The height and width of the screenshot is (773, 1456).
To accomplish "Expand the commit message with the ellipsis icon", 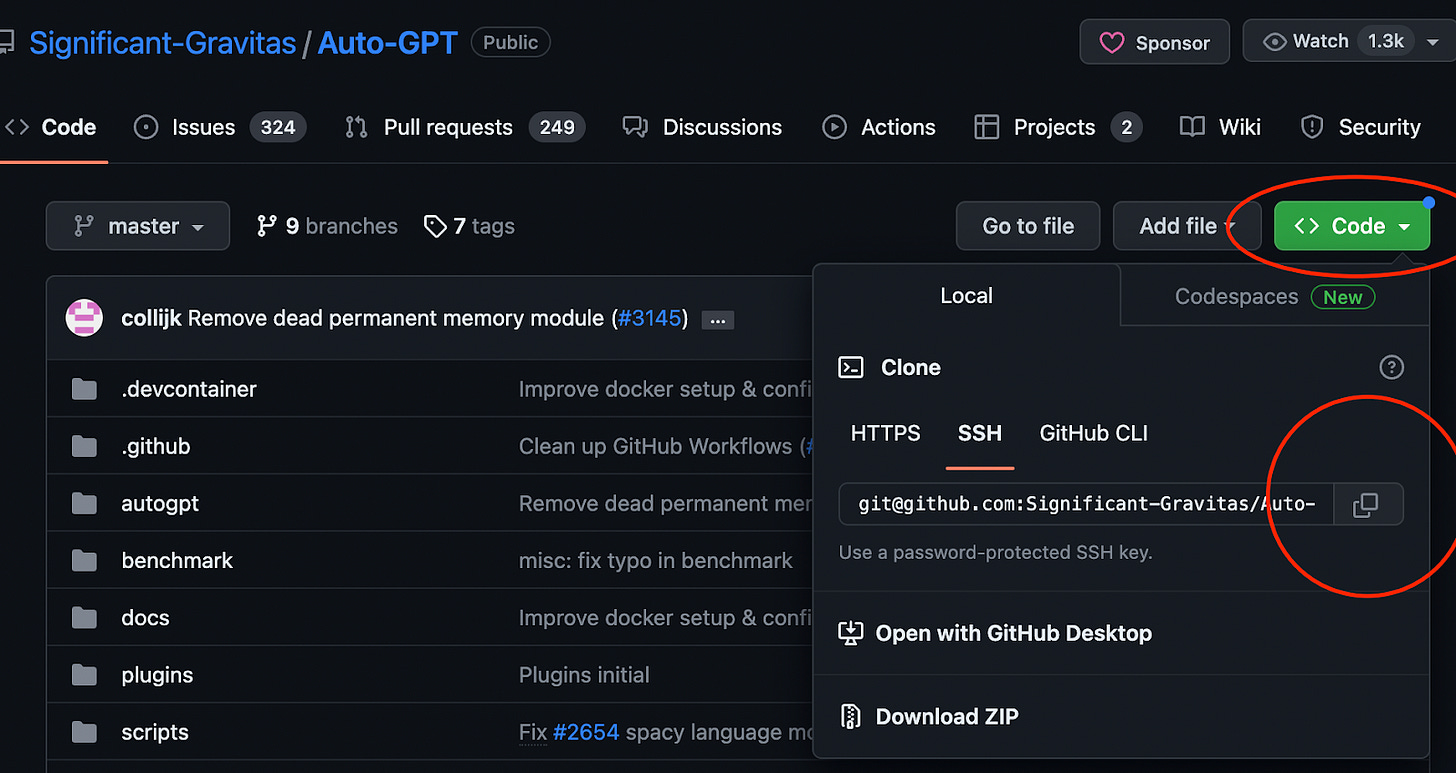I will pyautogui.click(x=717, y=319).
